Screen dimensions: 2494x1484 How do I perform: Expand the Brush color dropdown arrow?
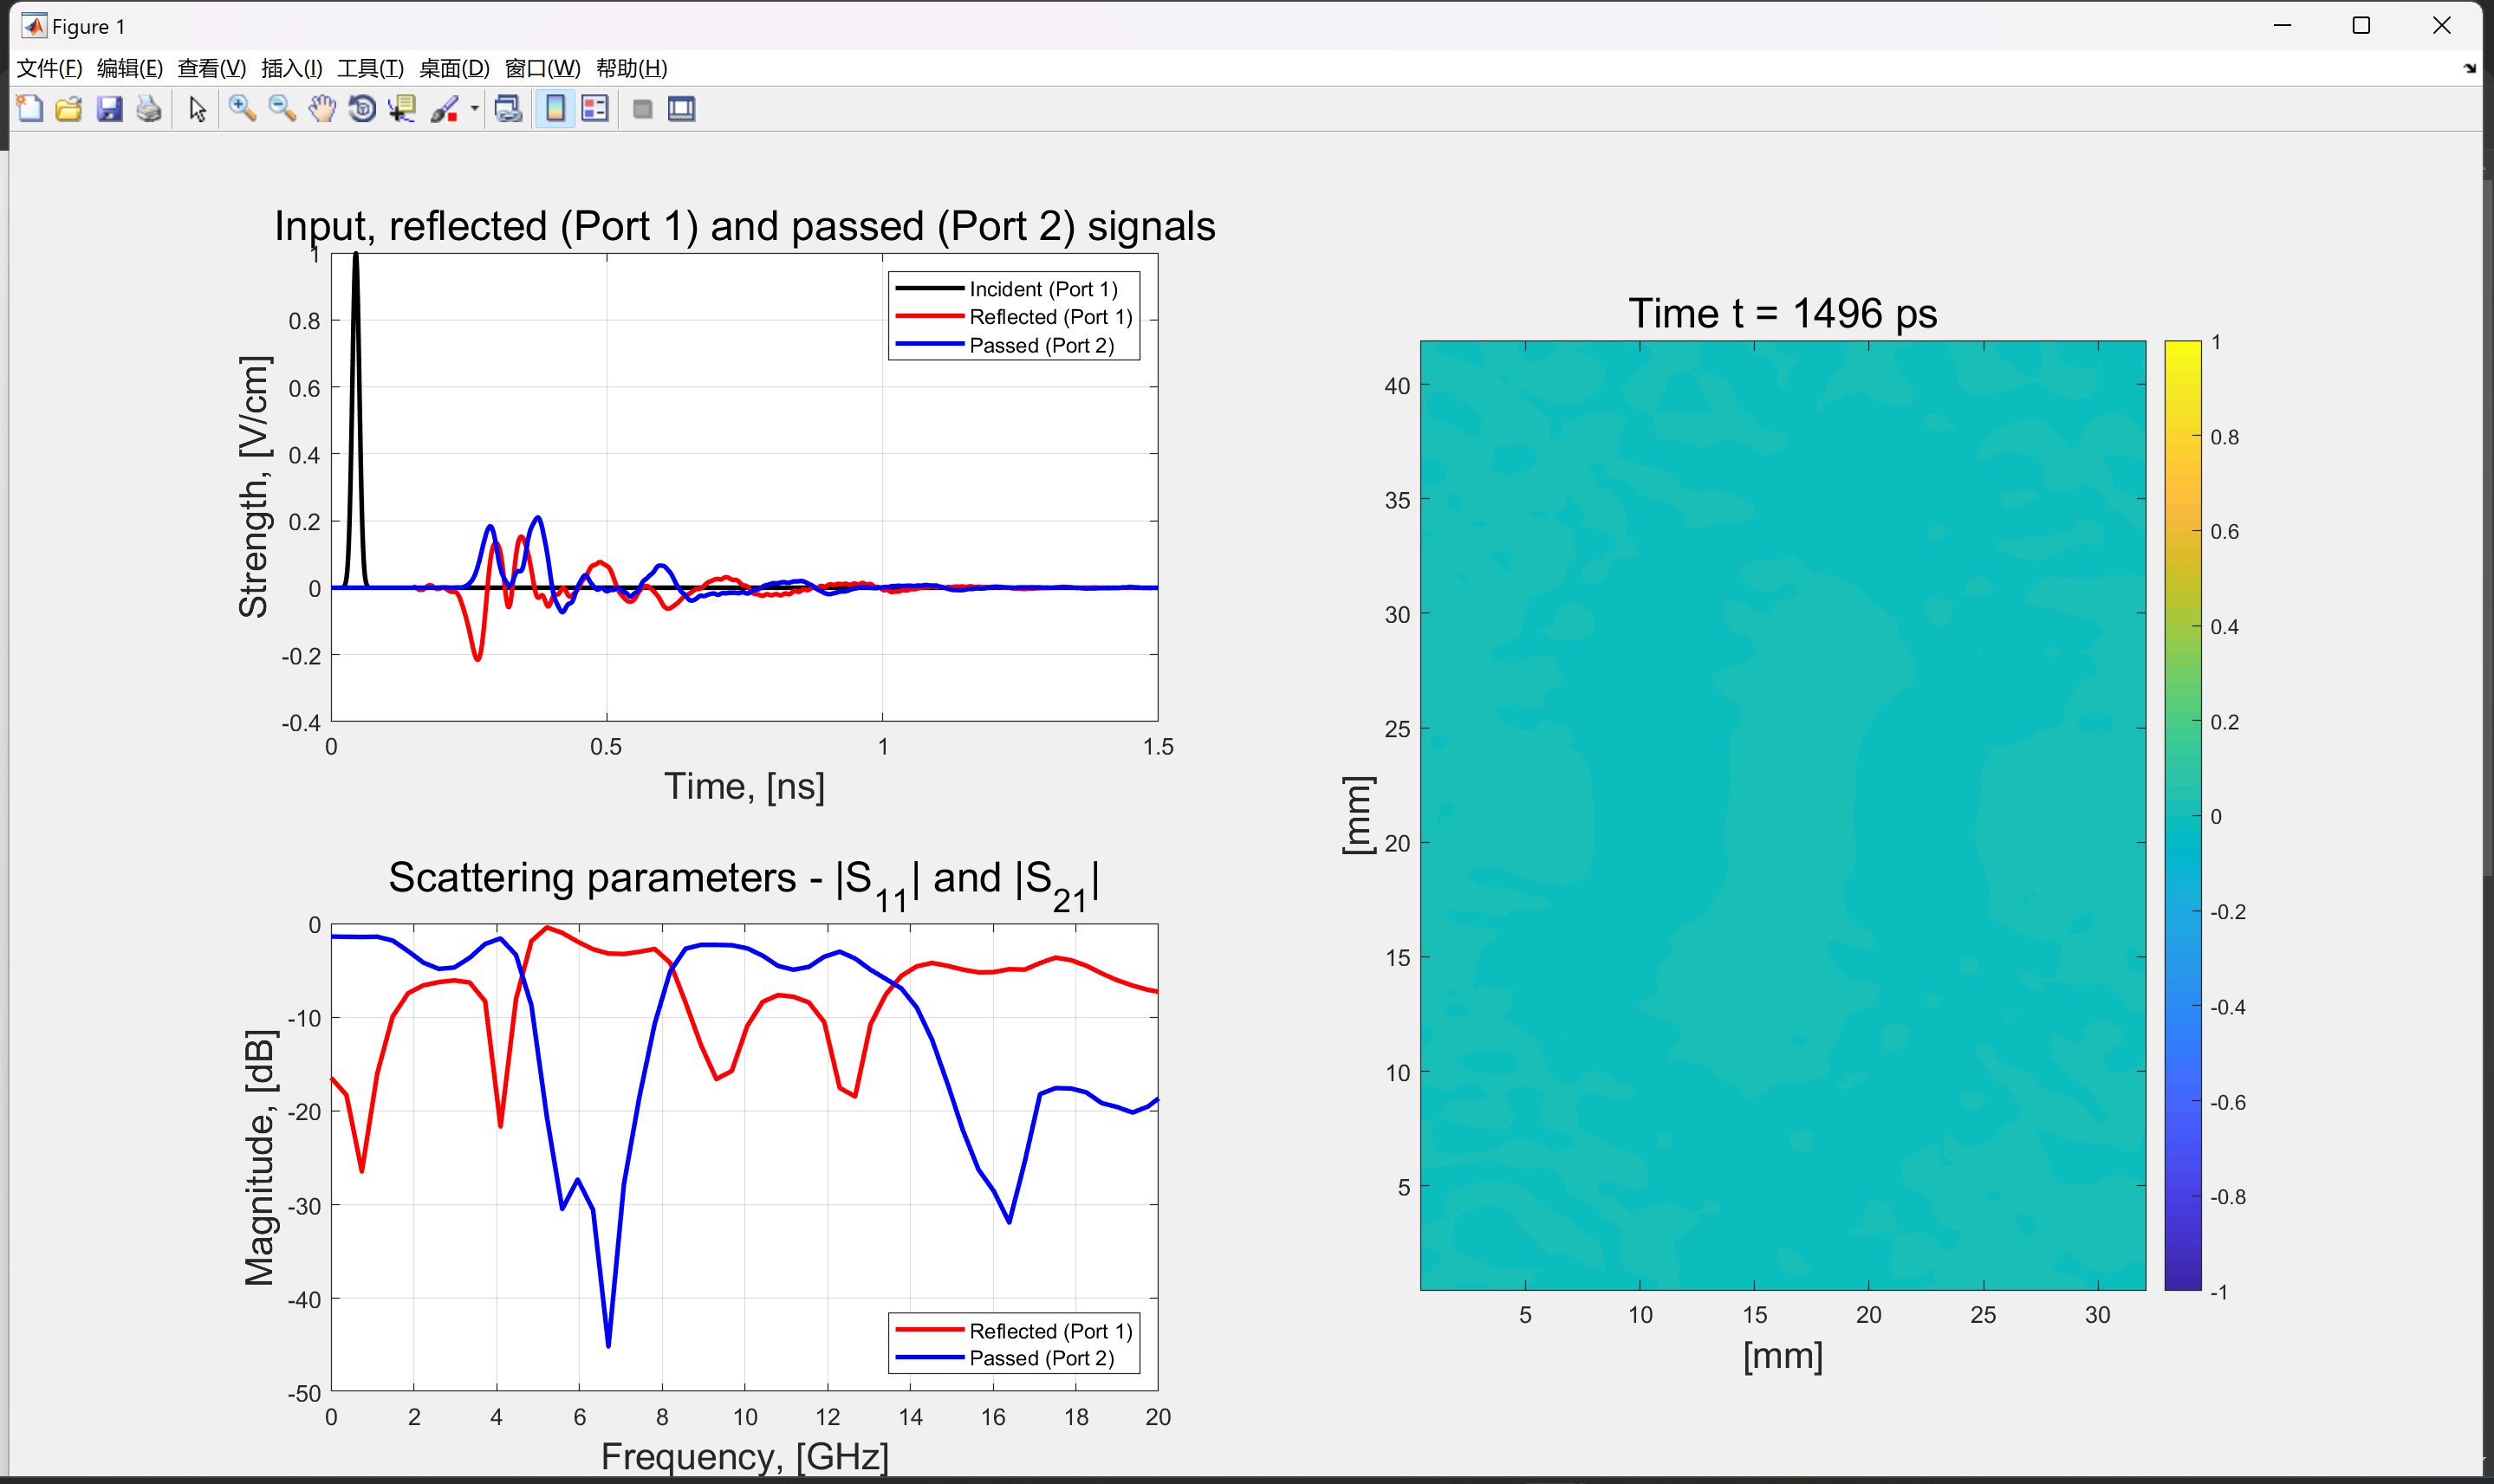tap(475, 109)
